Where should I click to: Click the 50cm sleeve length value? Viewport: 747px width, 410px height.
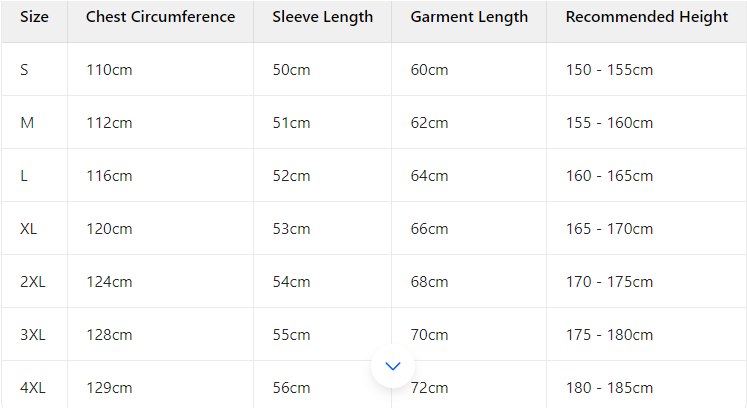291,70
